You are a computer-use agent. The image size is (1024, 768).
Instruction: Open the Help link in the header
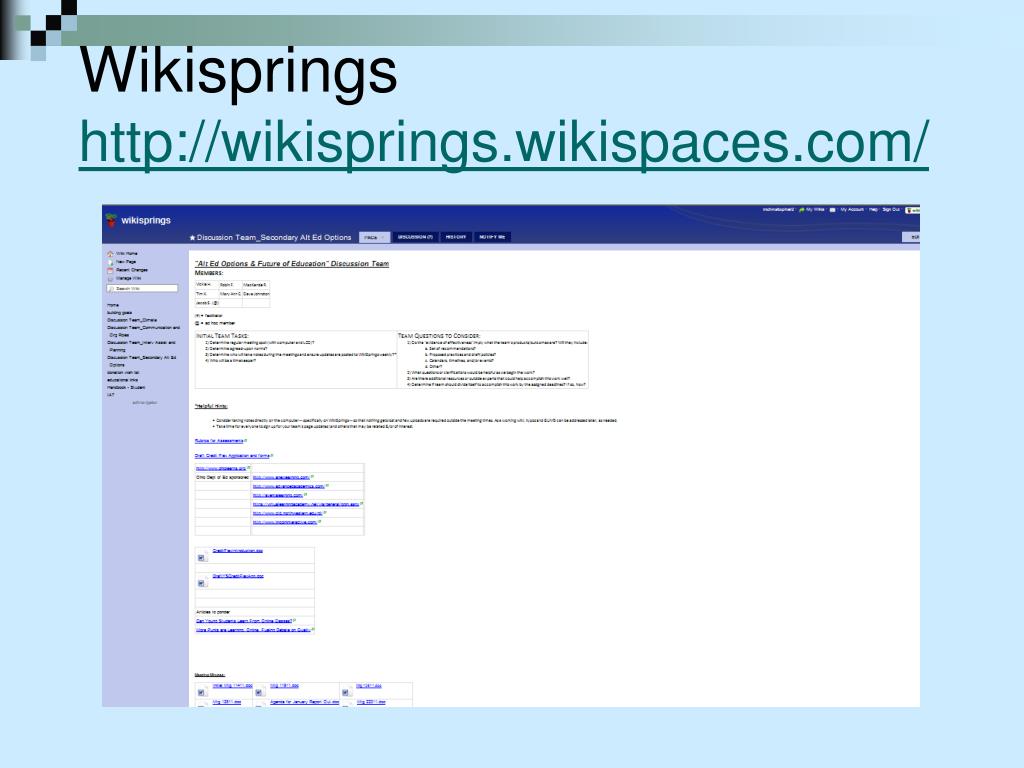pyautogui.click(x=873, y=210)
